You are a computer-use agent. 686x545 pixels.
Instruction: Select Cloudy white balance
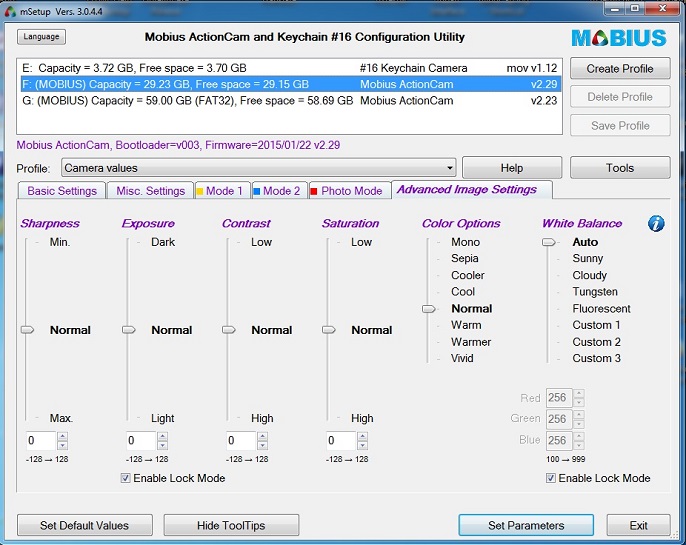coord(589,275)
